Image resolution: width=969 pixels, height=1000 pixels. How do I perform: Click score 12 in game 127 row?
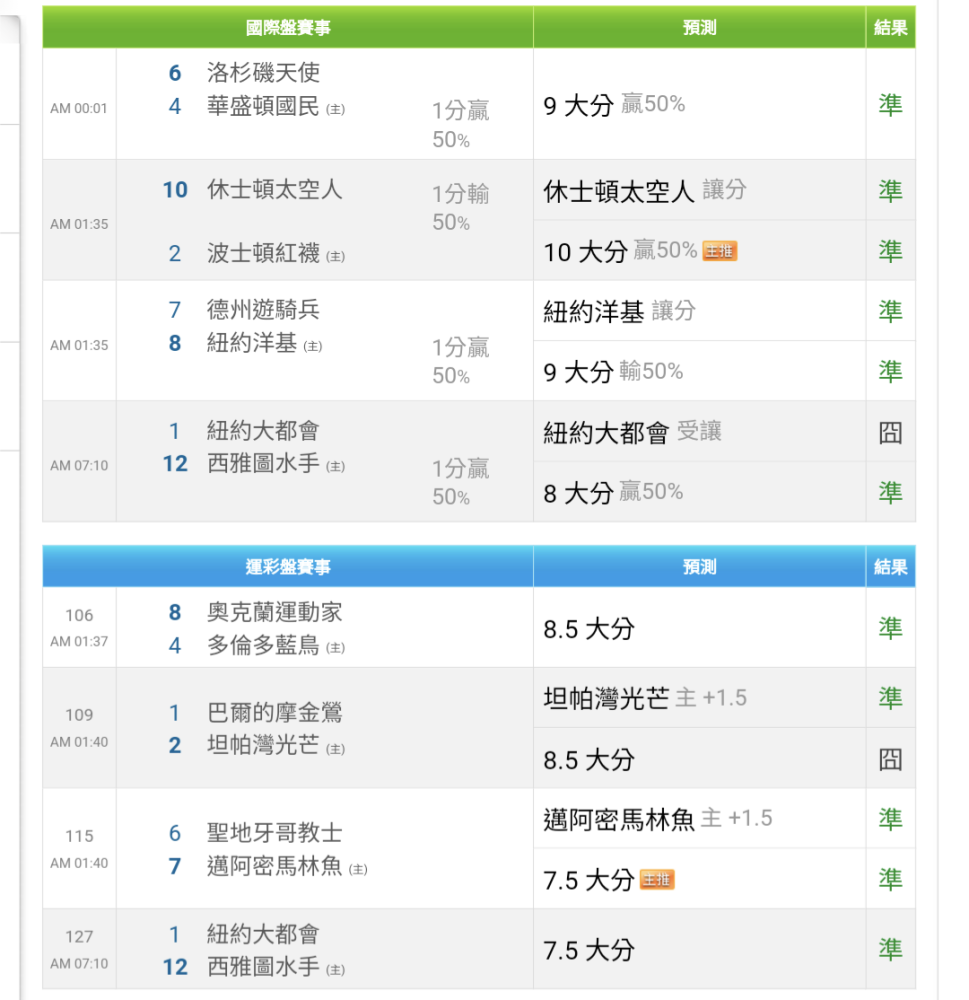(x=175, y=967)
